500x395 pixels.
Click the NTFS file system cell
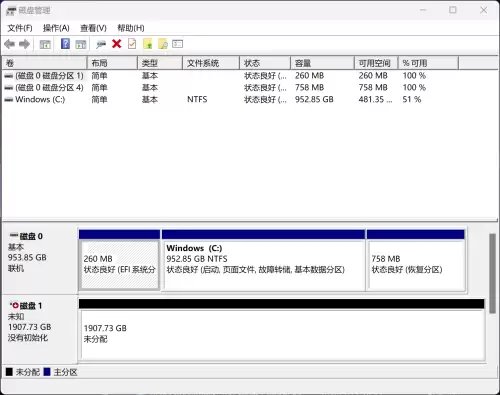pos(197,100)
